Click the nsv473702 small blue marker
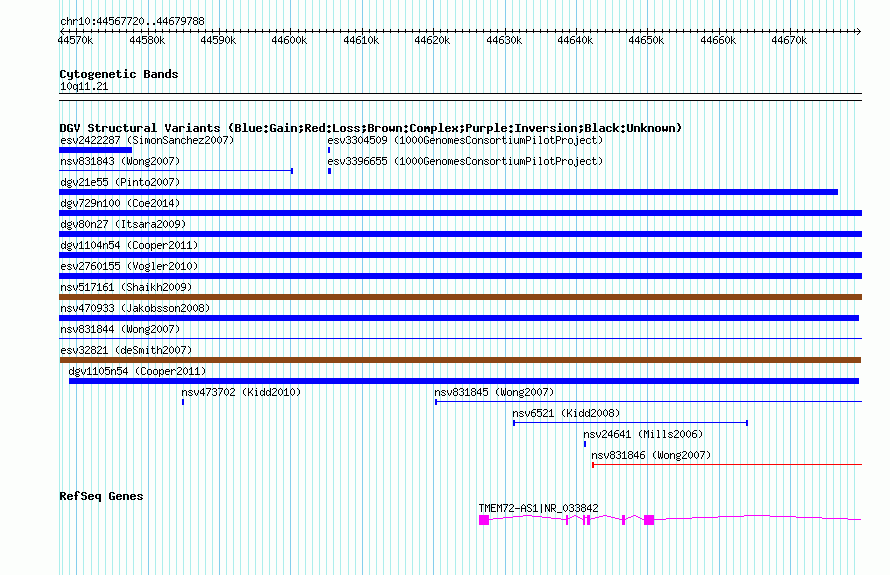The width and height of the screenshot is (890, 575). click(x=183, y=402)
